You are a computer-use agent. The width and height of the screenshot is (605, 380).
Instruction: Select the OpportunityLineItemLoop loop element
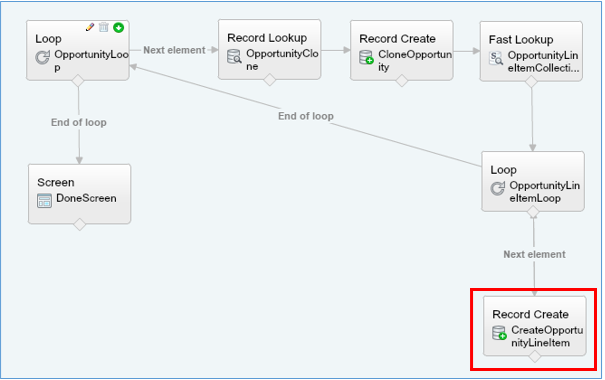533,181
